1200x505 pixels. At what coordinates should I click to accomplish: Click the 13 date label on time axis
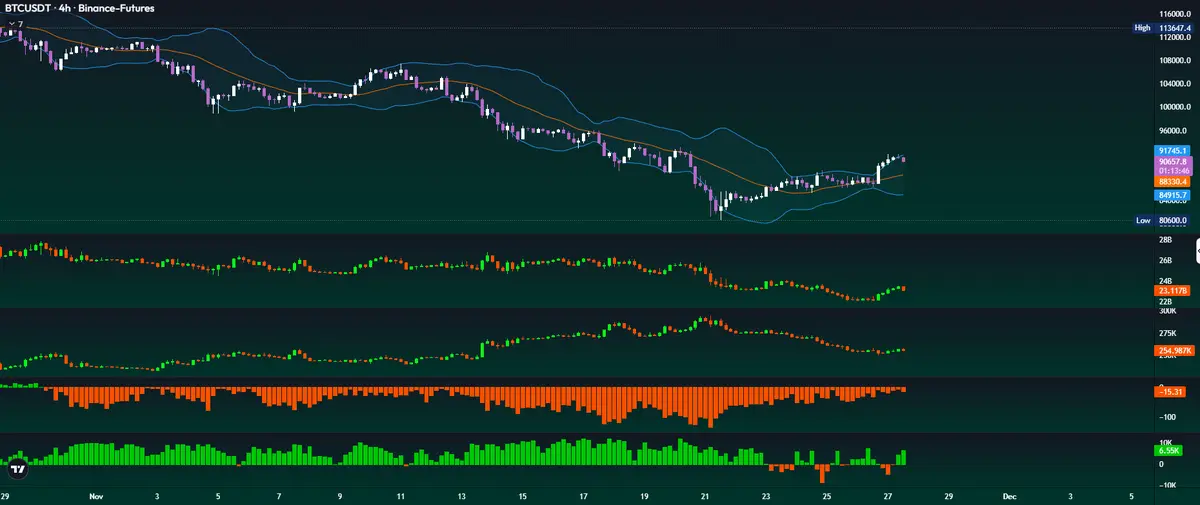(462, 495)
